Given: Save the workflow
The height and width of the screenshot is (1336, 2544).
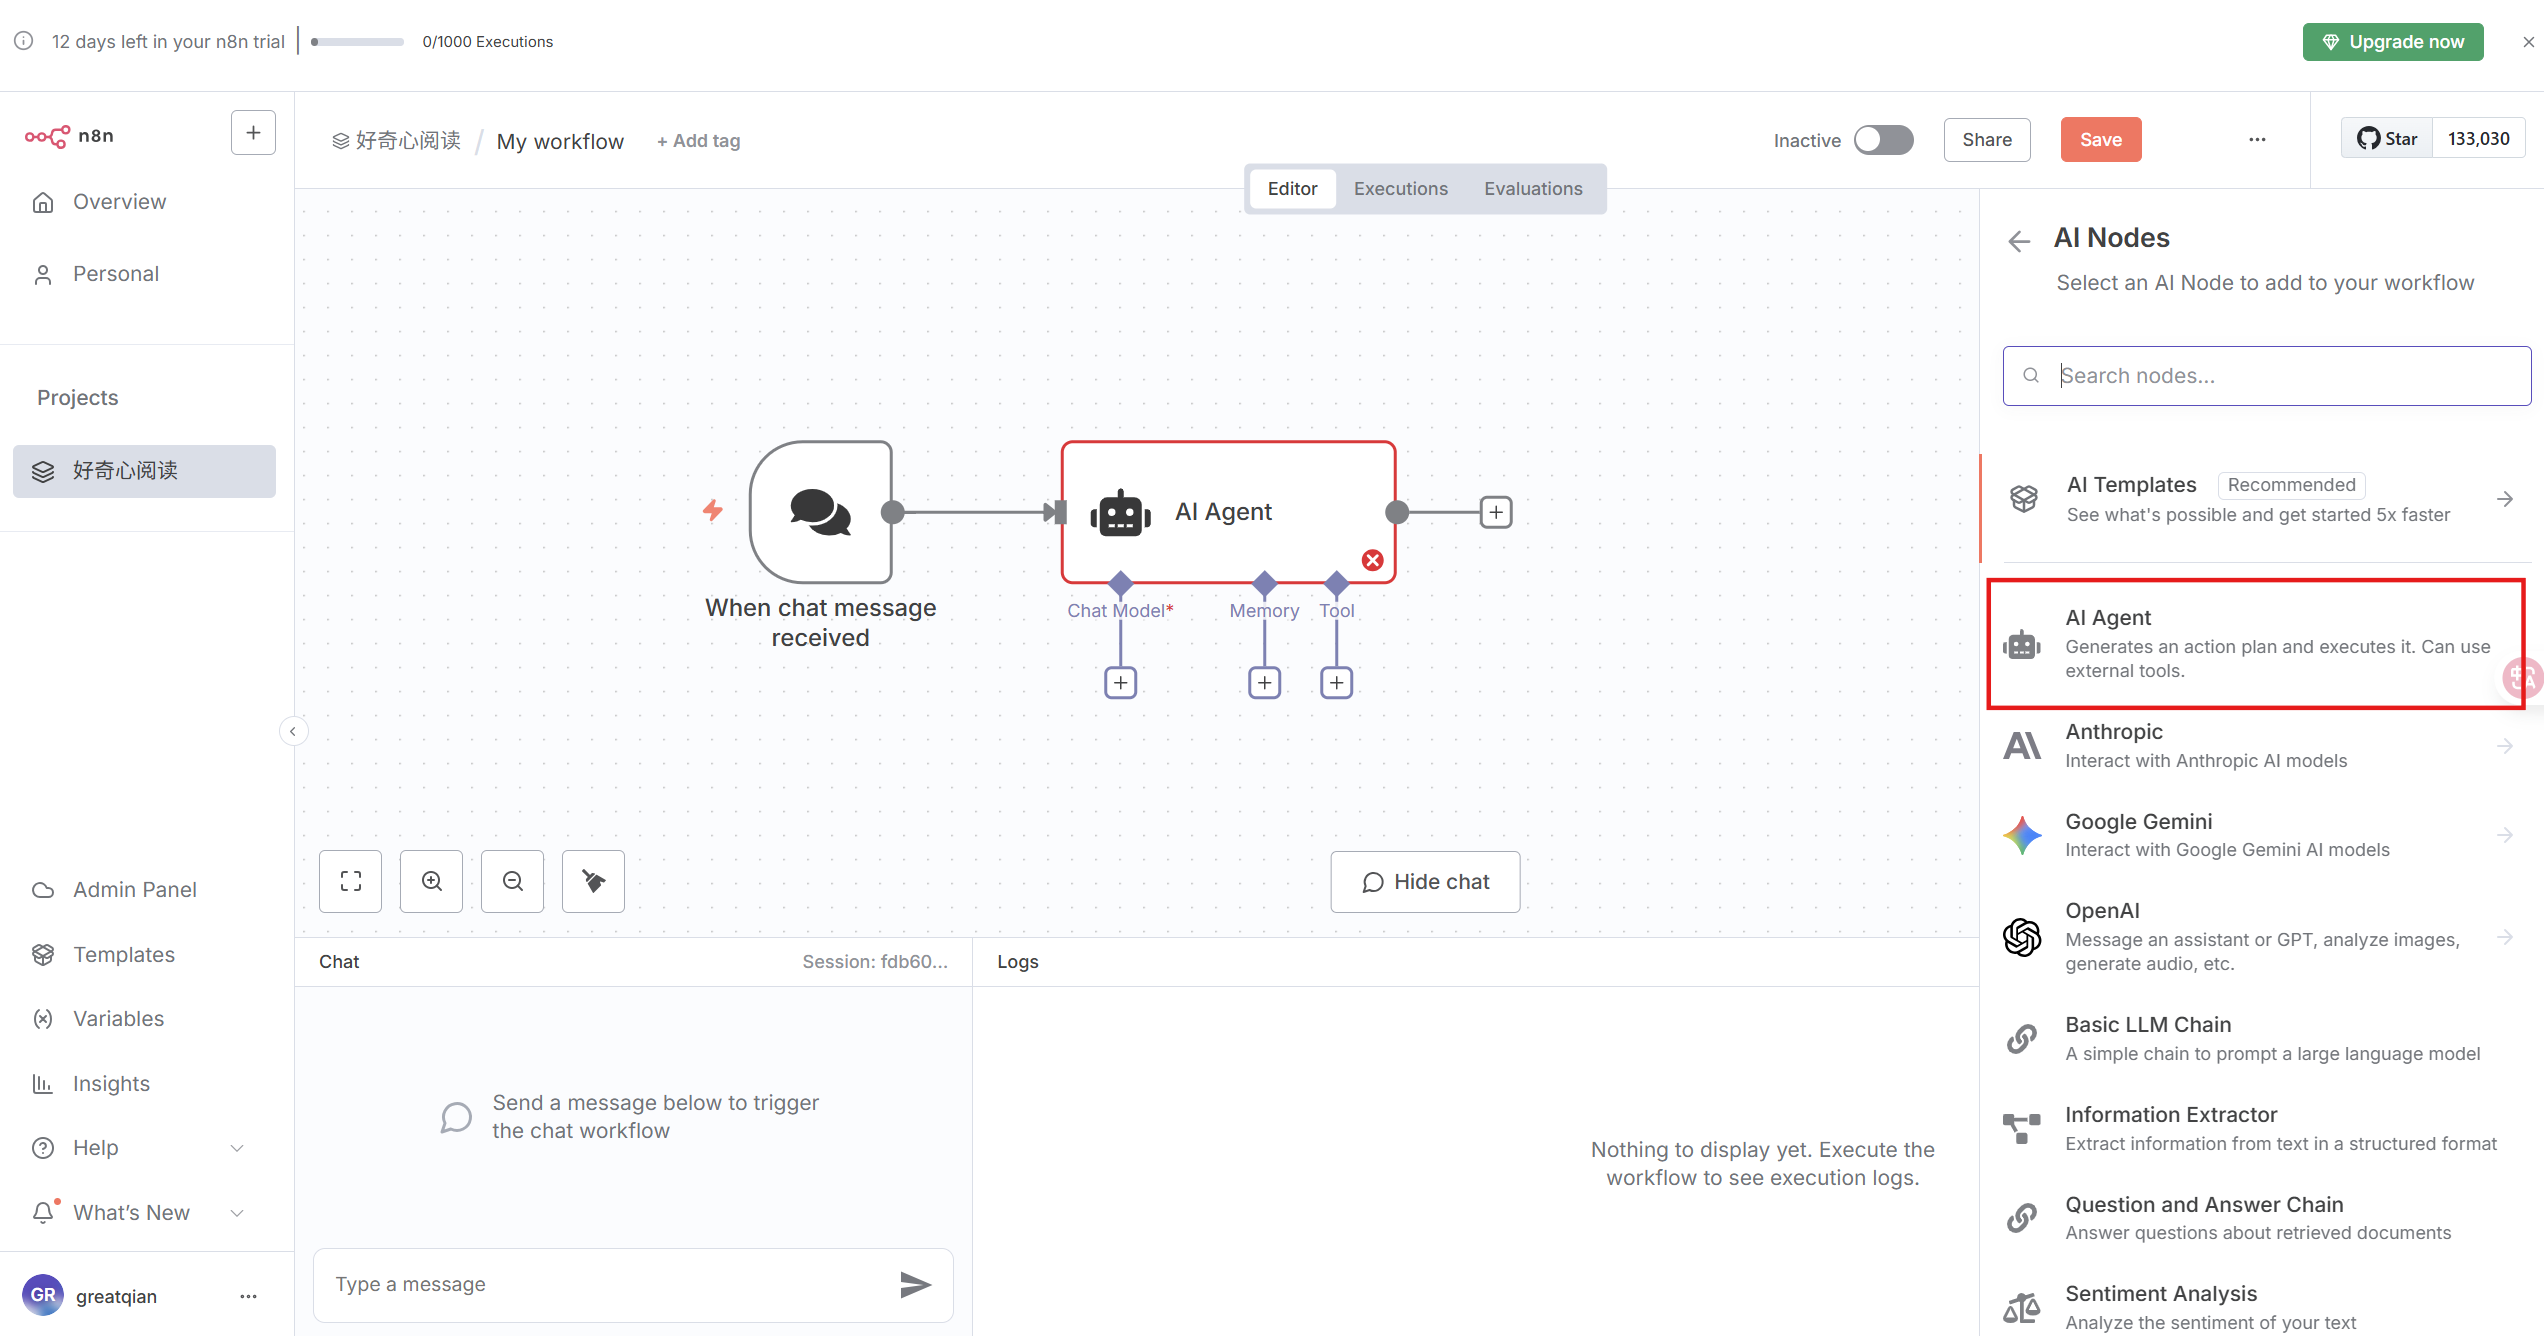Looking at the screenshot, I should click(x=2100, y=140).
